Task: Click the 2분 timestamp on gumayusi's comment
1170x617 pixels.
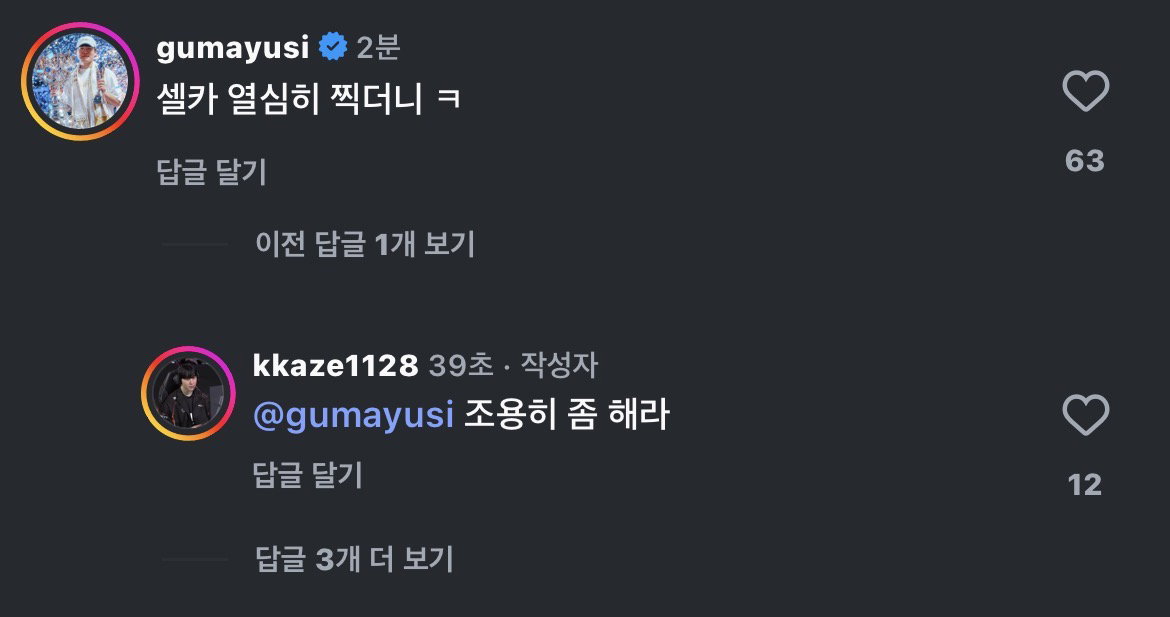Action: coord(378,48)
